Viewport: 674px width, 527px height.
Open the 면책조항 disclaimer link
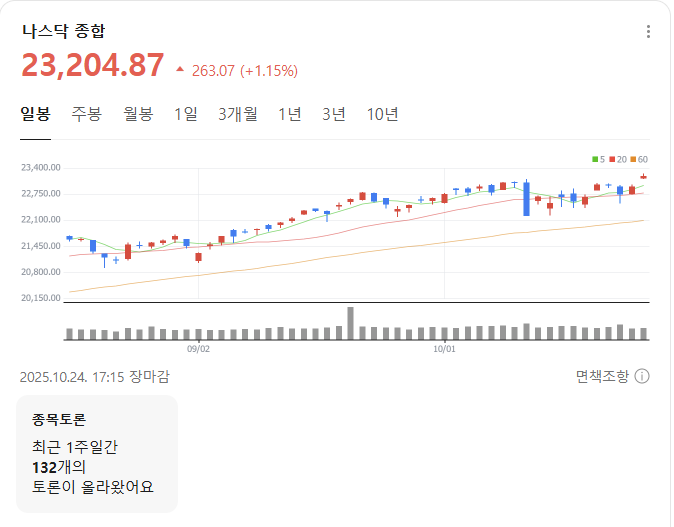602,376
